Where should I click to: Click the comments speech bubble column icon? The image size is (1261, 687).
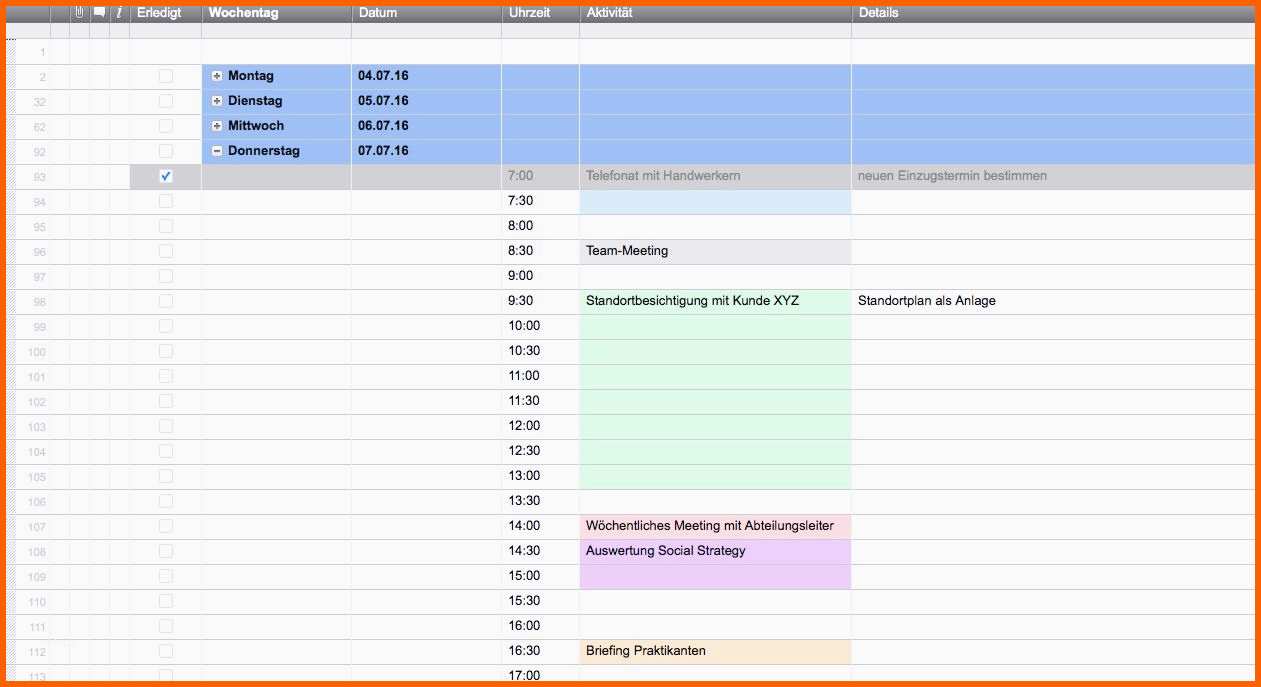click(99, 13)
